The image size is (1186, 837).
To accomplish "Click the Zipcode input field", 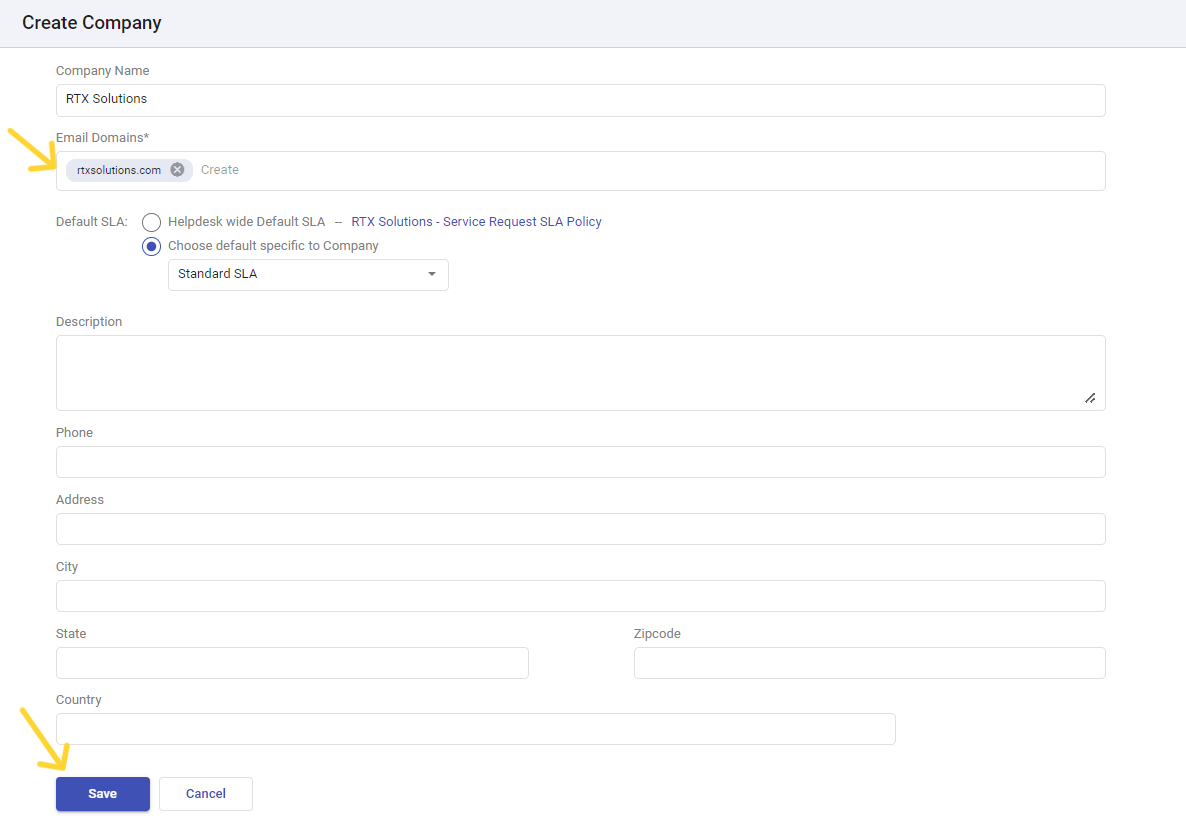I will [869, 662].
